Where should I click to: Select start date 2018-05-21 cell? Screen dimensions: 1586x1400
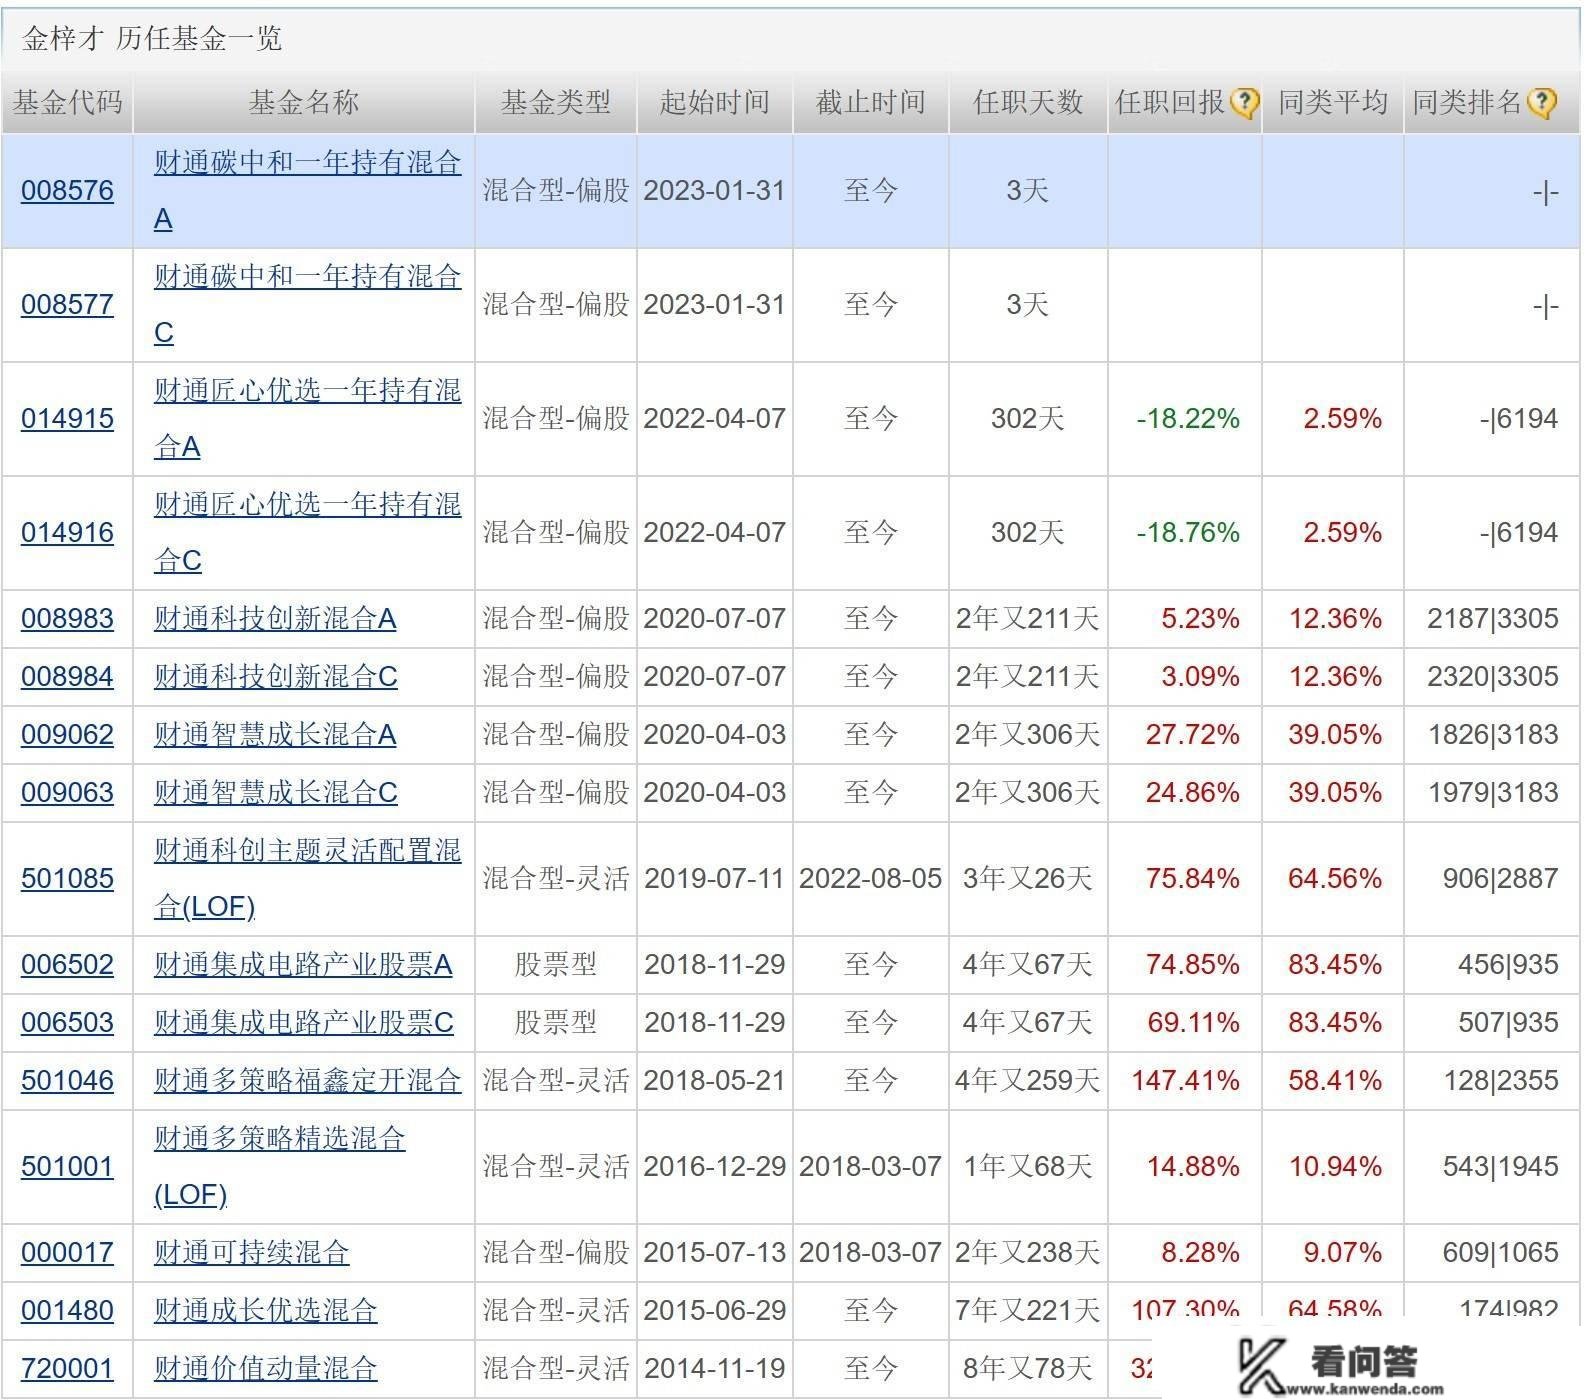tap(714, 1080)
